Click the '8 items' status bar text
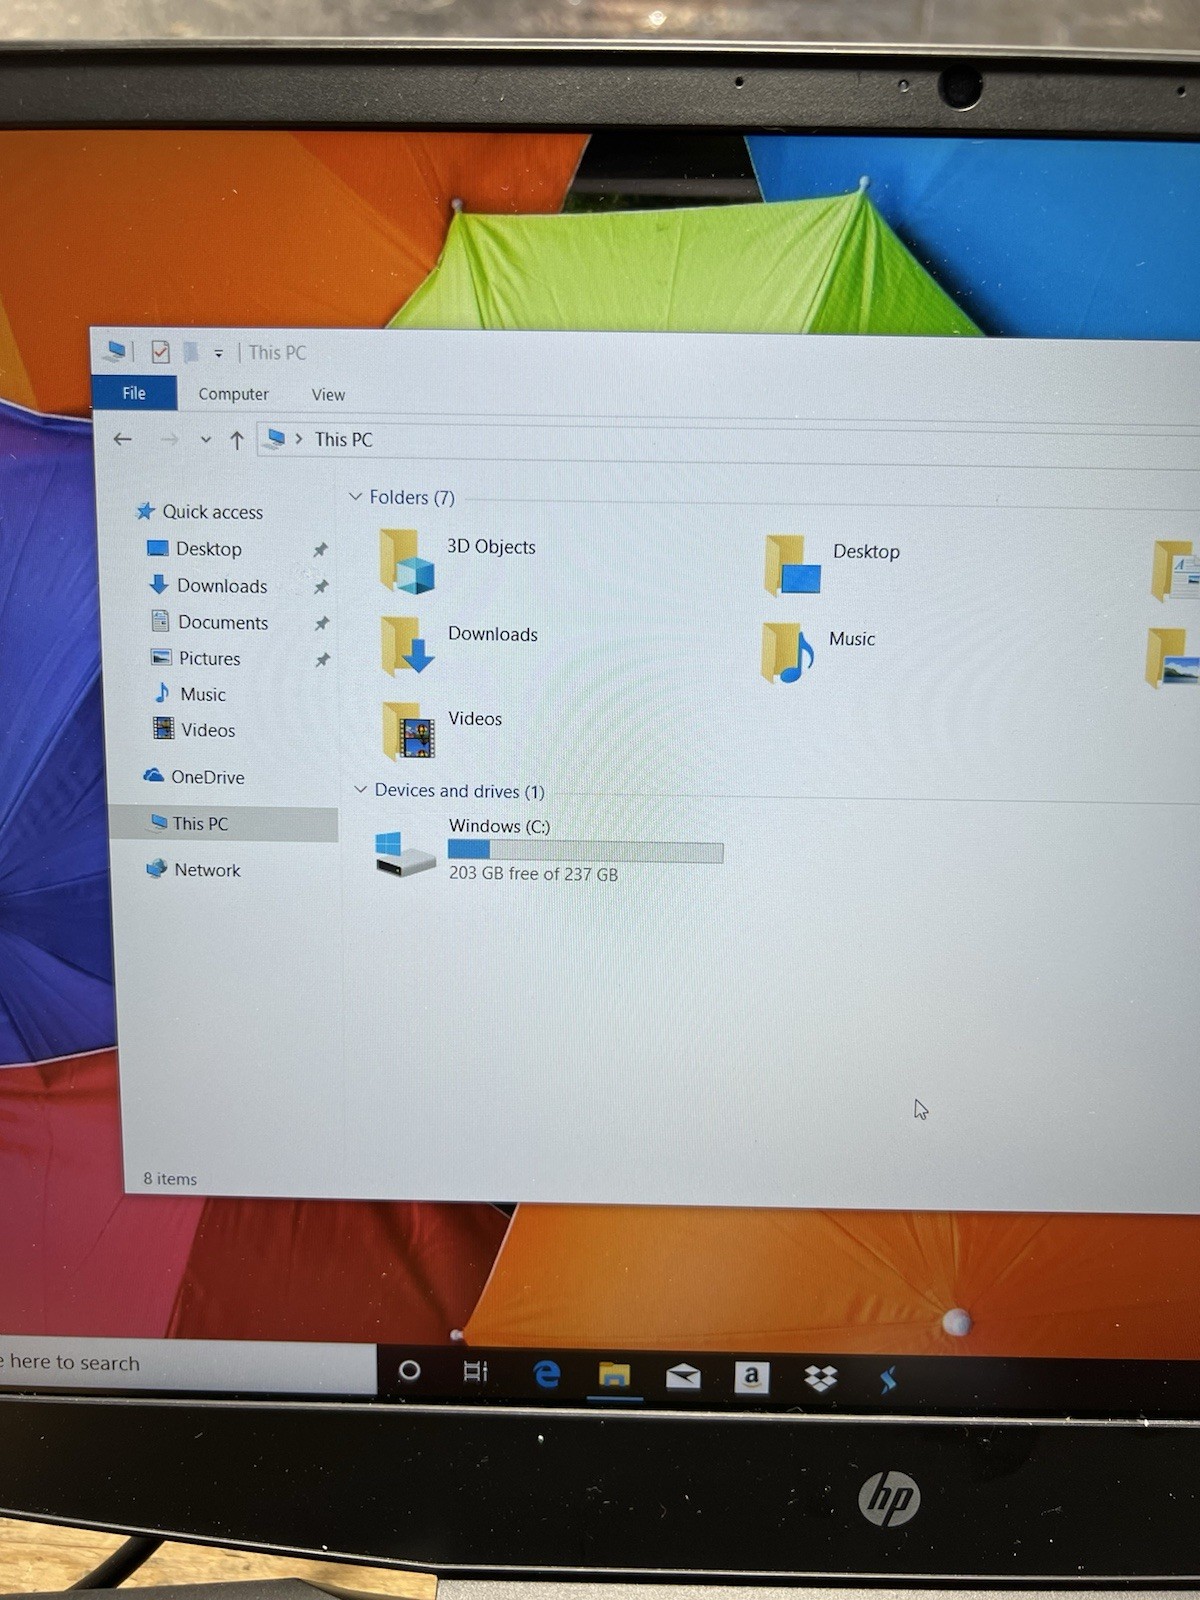This screenshot has width=1200, height=1600. pos(170,1179)
